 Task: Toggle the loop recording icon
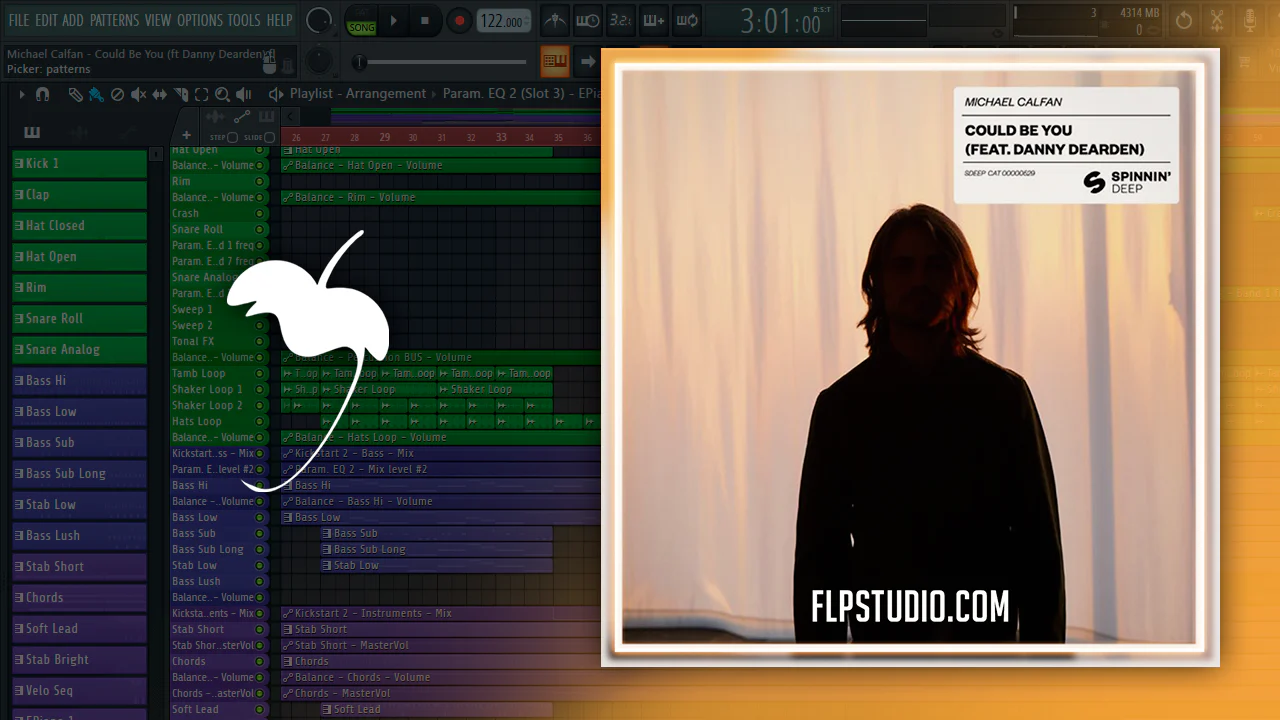(x=687, y=21)
